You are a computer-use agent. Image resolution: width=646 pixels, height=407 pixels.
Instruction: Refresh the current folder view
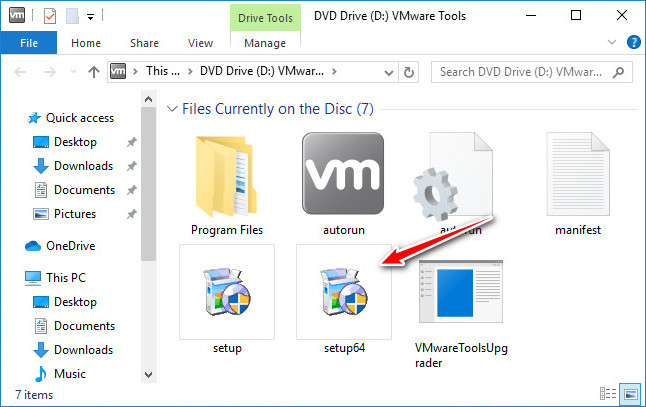[409, 73]
